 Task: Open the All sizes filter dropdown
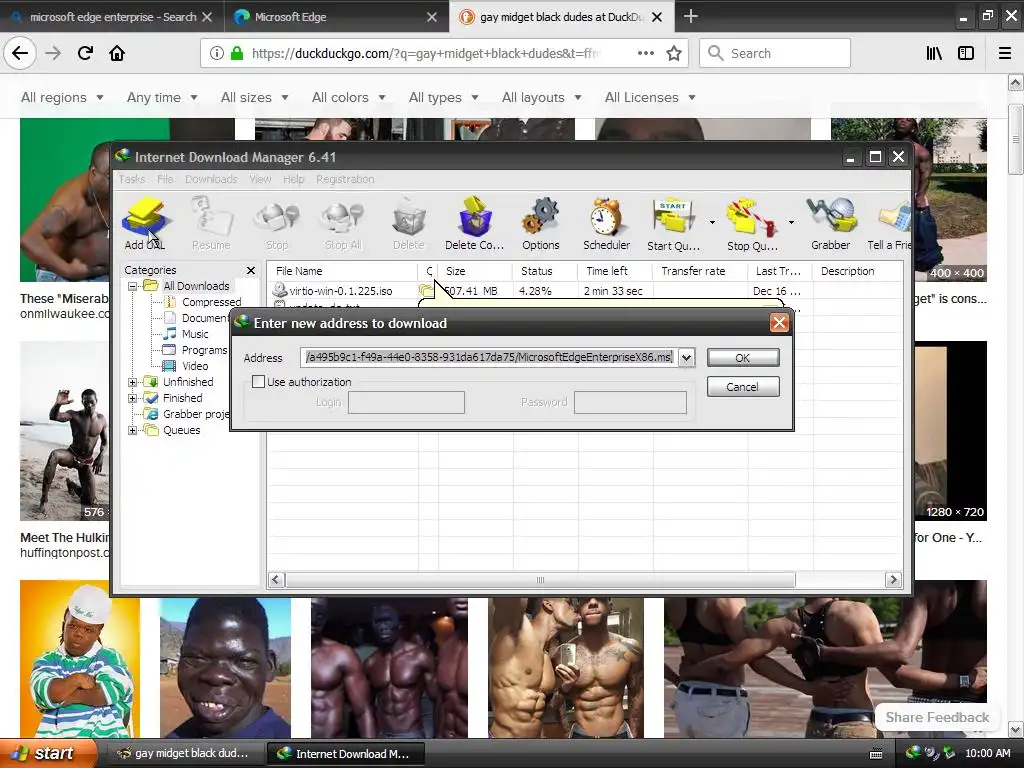coord(255,97)
